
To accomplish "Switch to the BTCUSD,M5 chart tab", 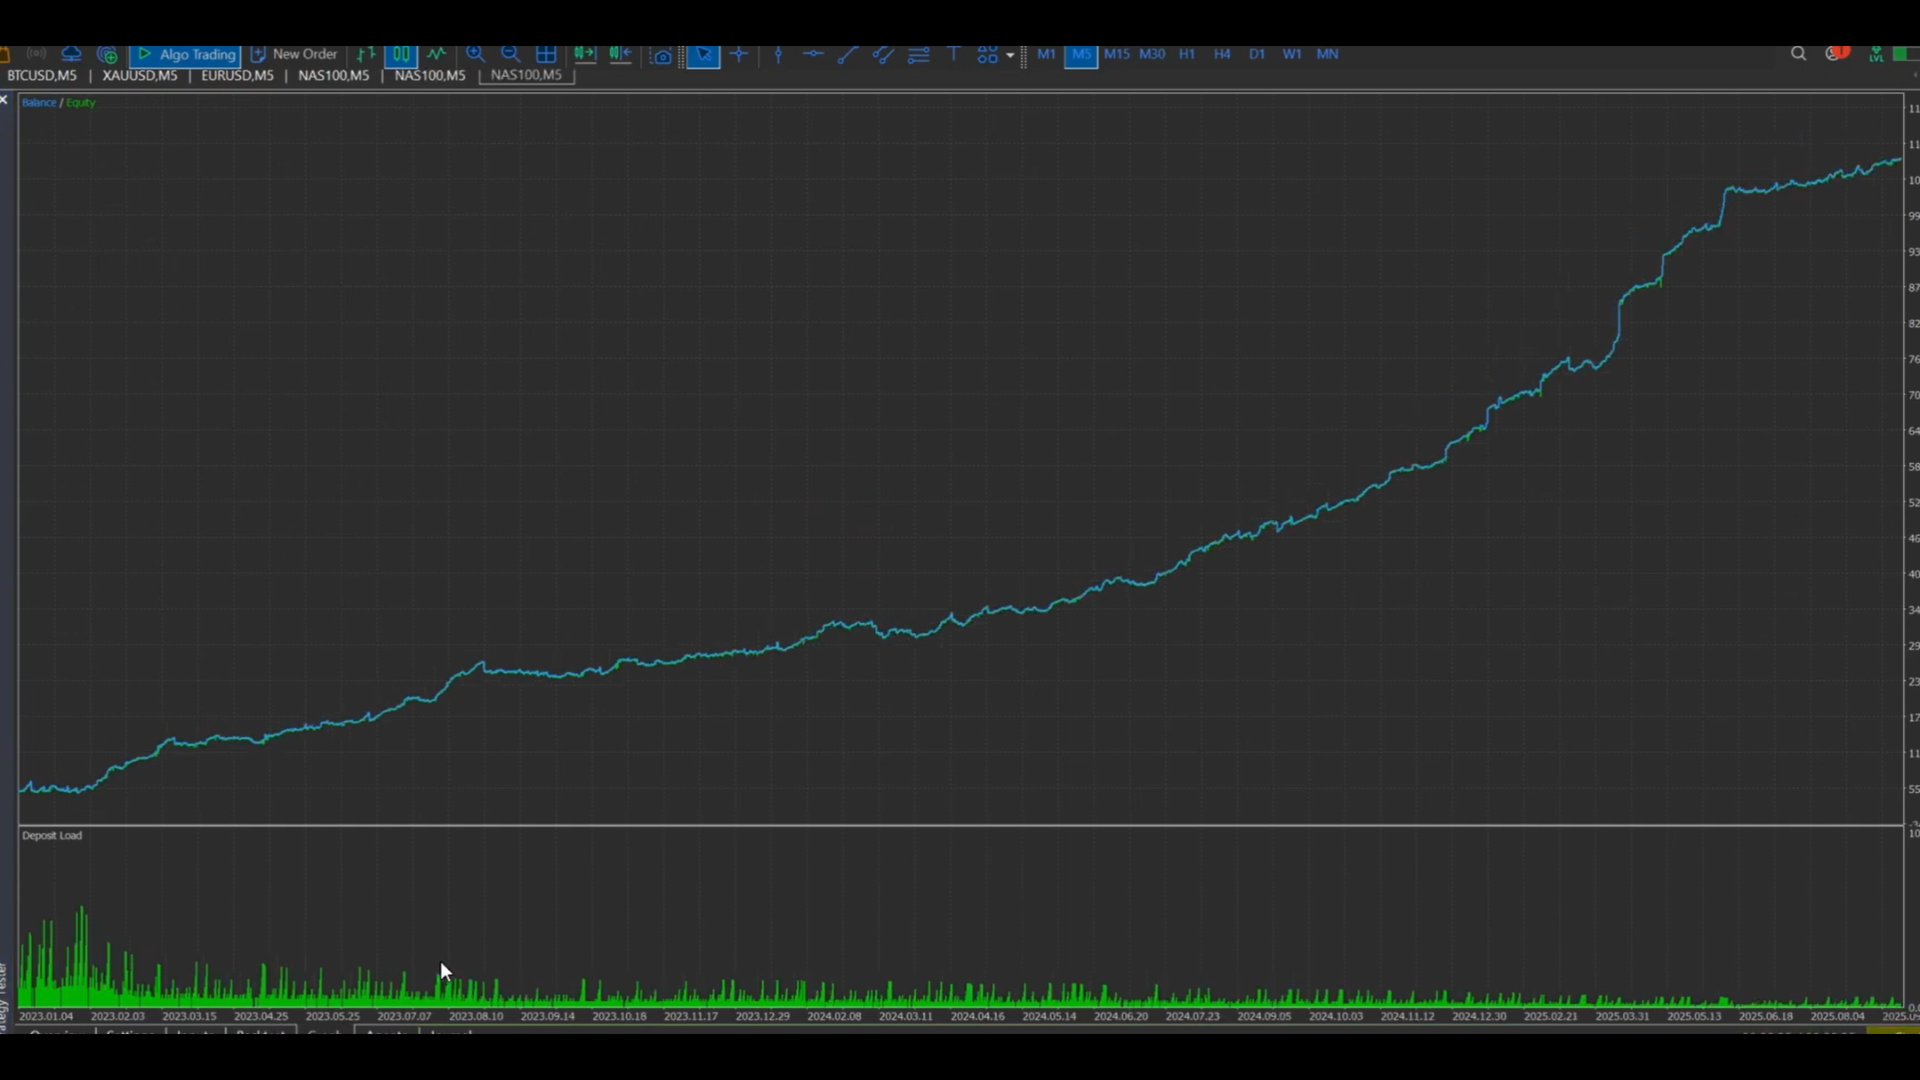I will coord(42,75).
